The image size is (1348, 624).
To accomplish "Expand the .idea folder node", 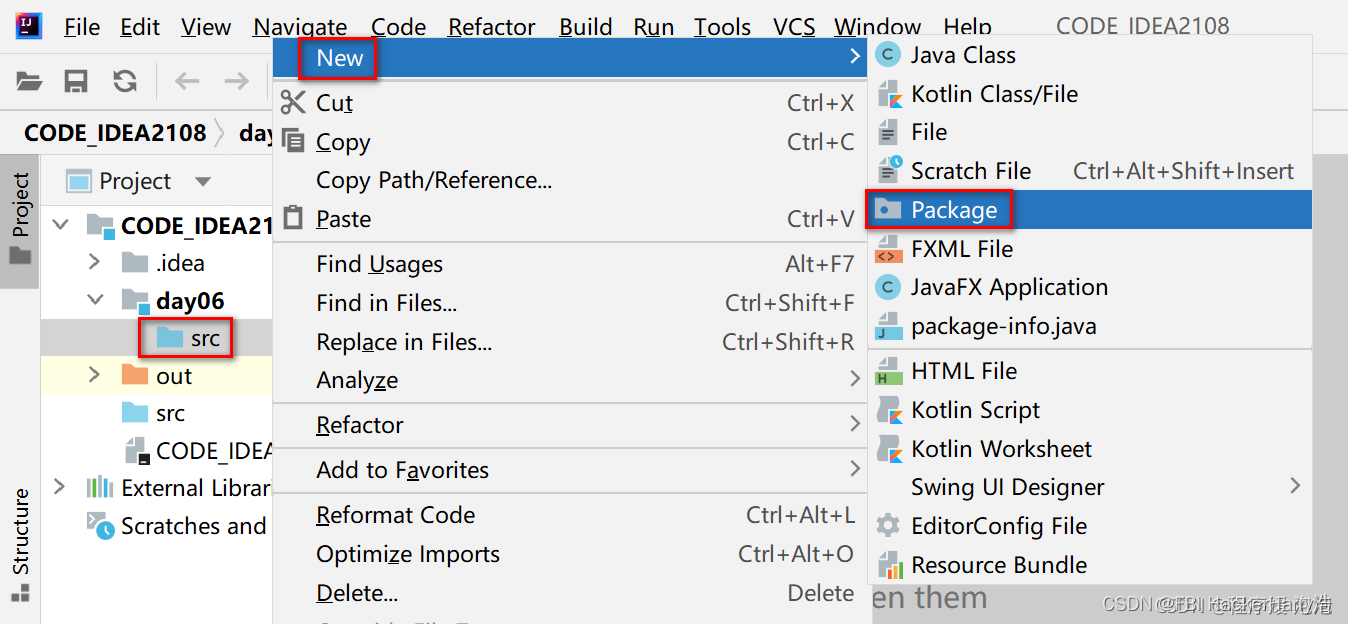I will pos(95,262).
